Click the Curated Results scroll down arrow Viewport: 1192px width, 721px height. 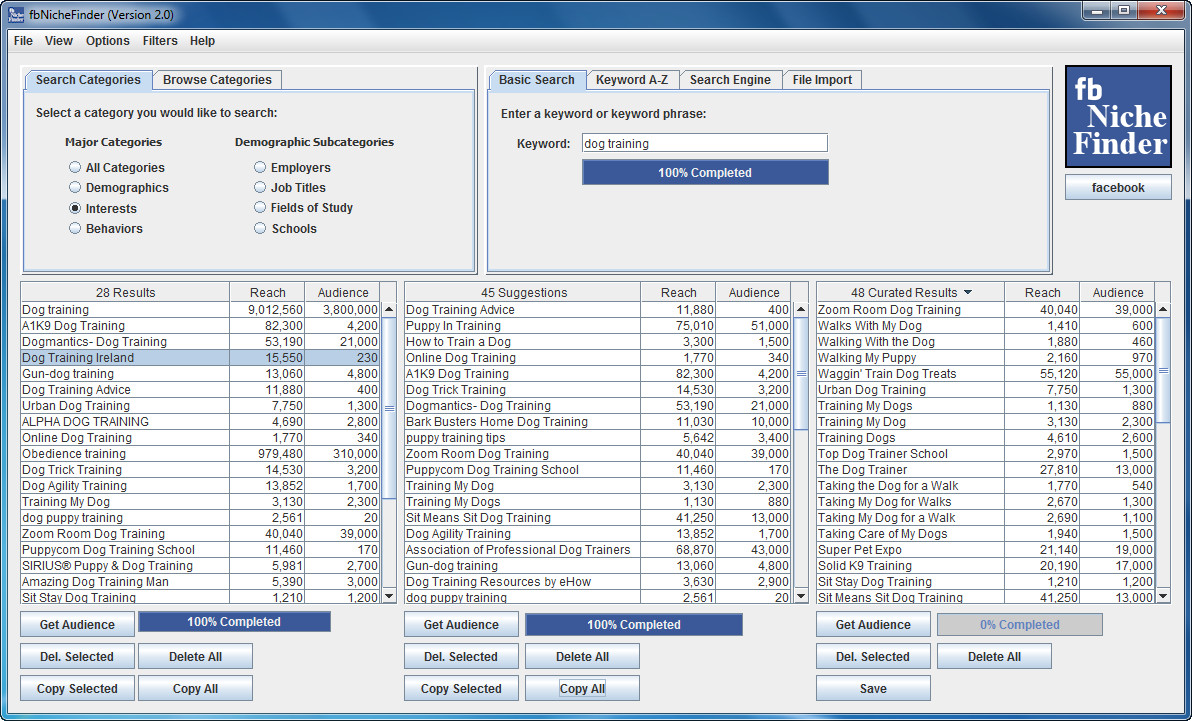(1163, 596)
